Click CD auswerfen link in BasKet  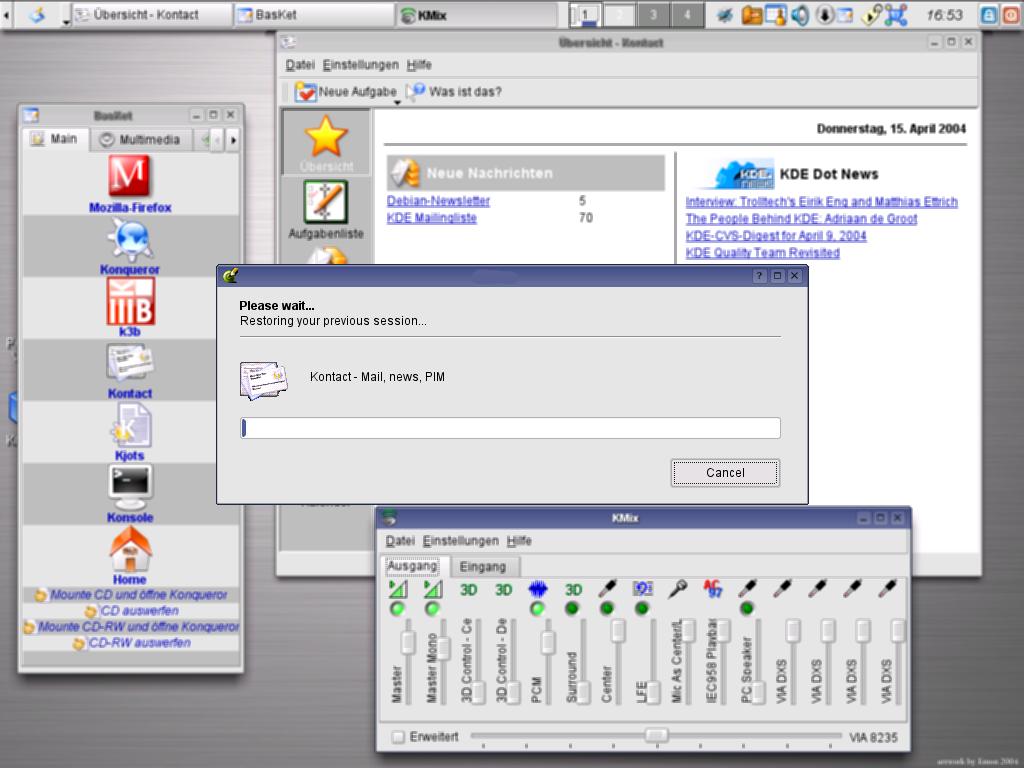click(x=139, y=611)
